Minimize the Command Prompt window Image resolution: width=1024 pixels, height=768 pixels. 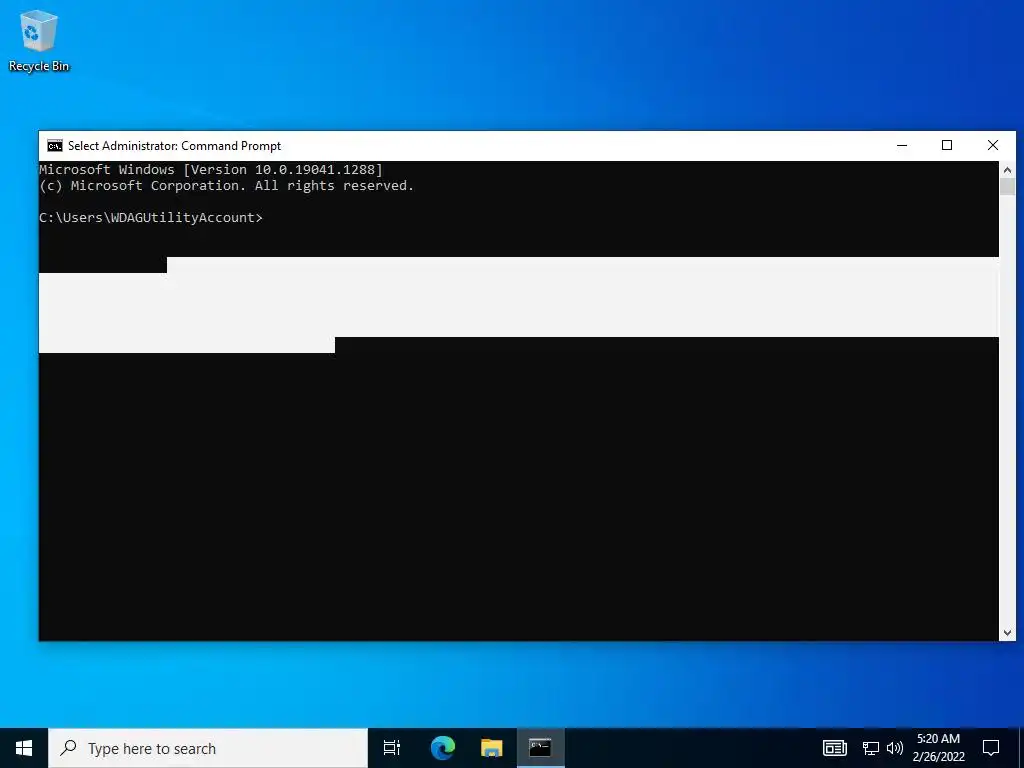(902, 146)
